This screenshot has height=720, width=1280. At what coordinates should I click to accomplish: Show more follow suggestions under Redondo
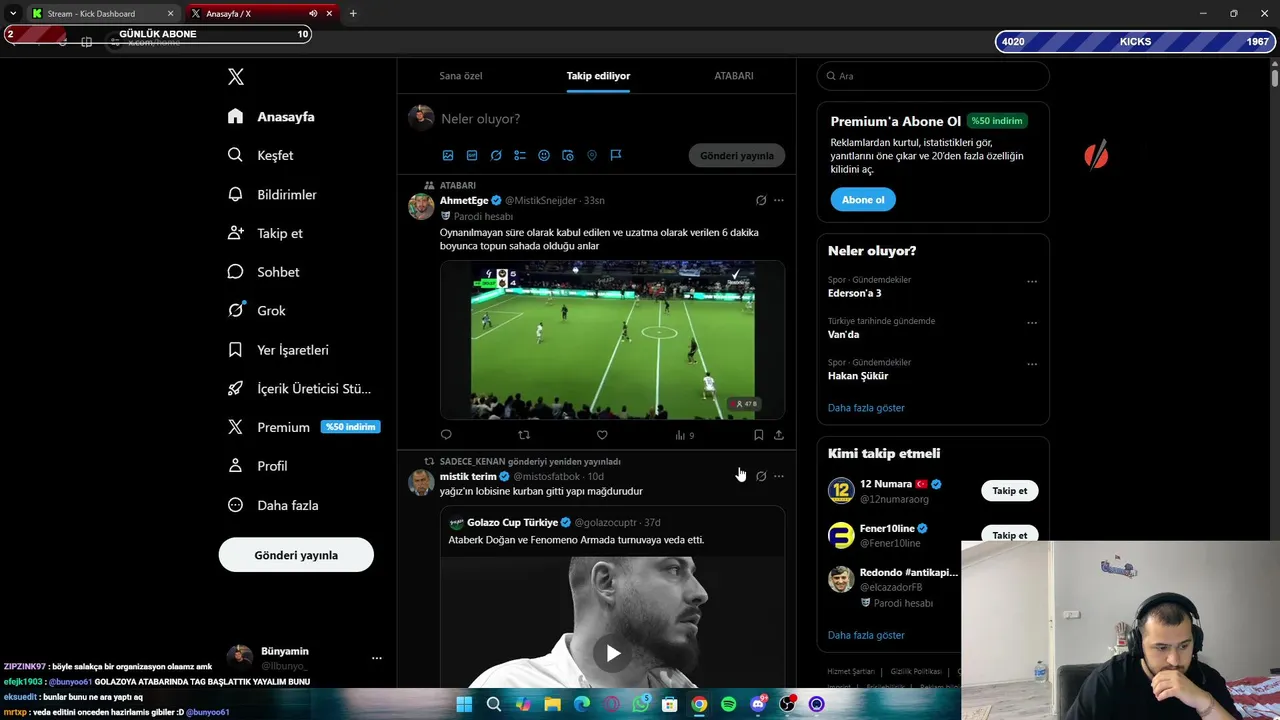pos(866,635)
